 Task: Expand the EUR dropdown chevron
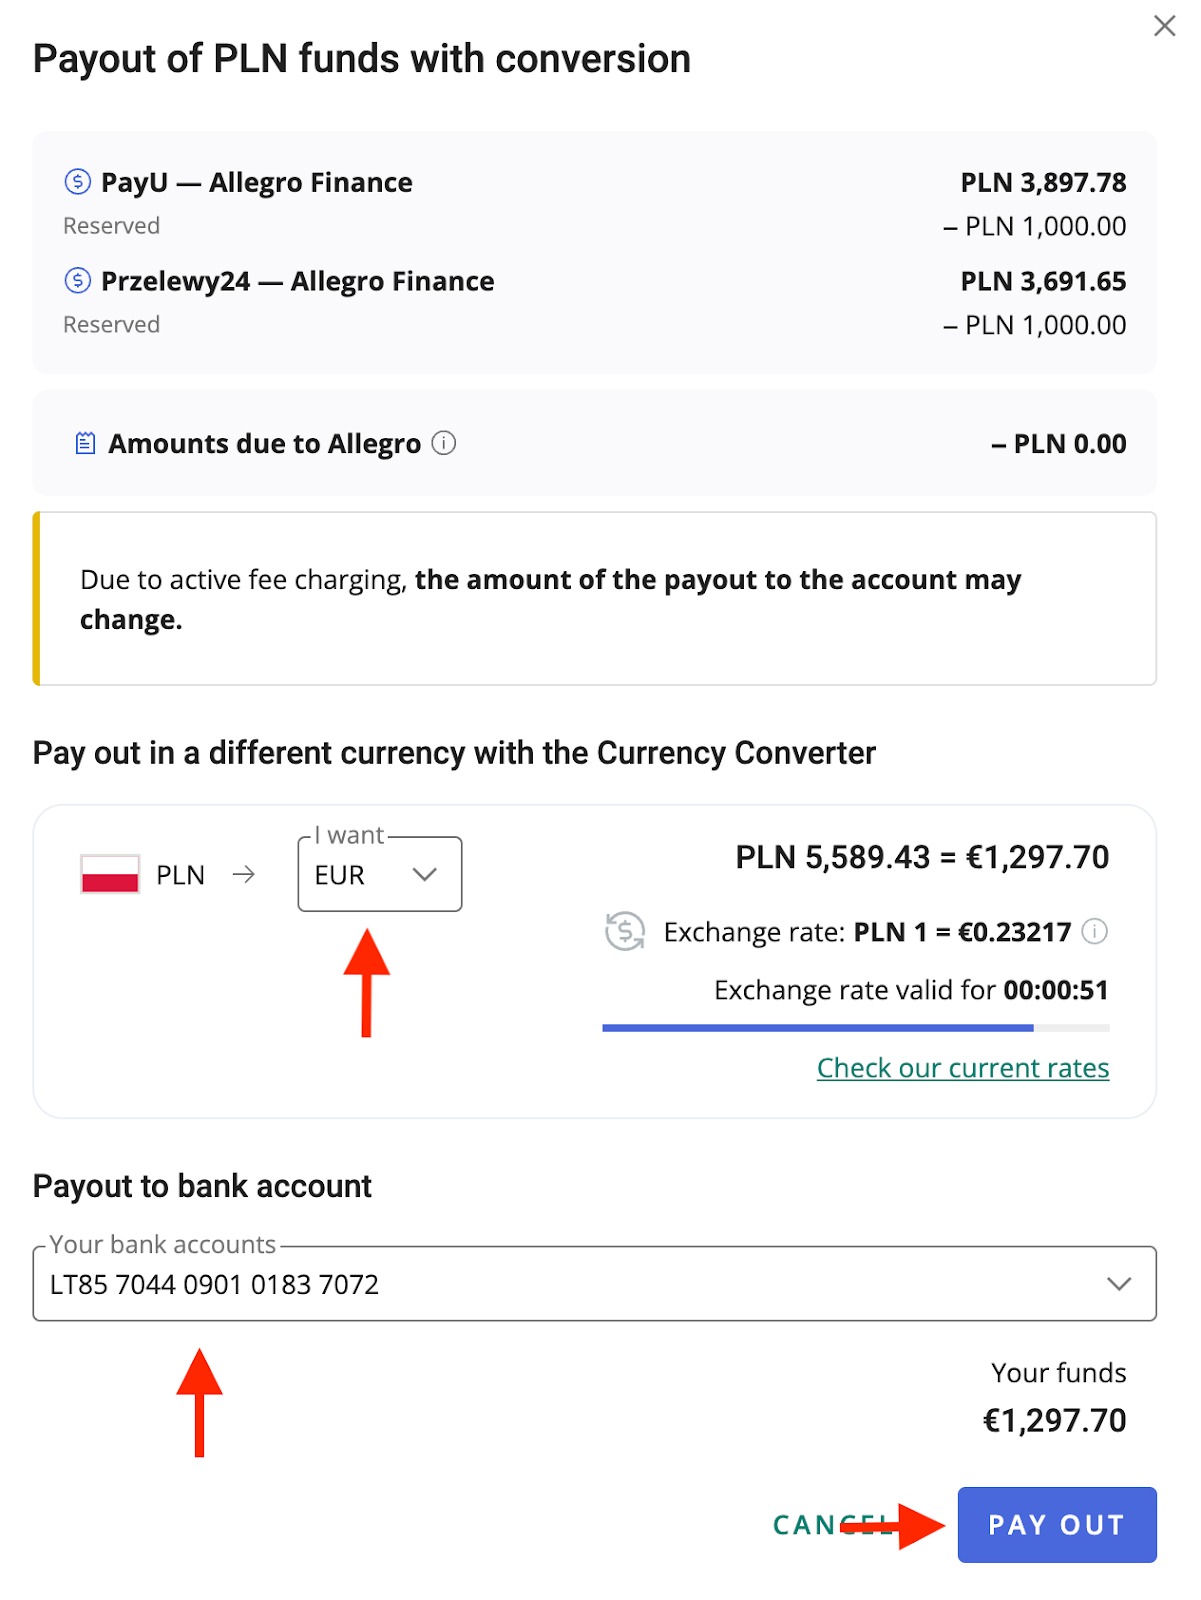tap(425, 874)
